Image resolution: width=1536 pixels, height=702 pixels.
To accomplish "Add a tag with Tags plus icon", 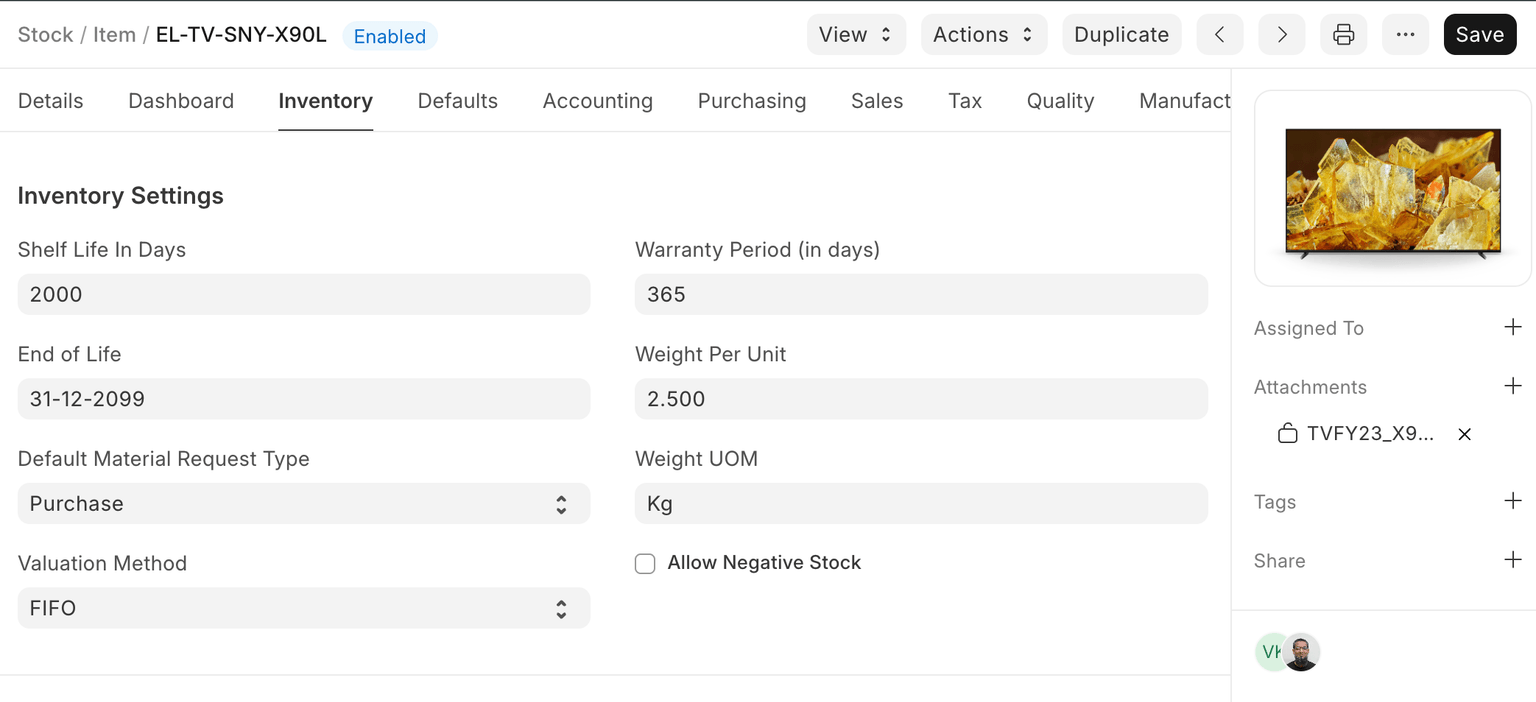I will coord(1513,501).
